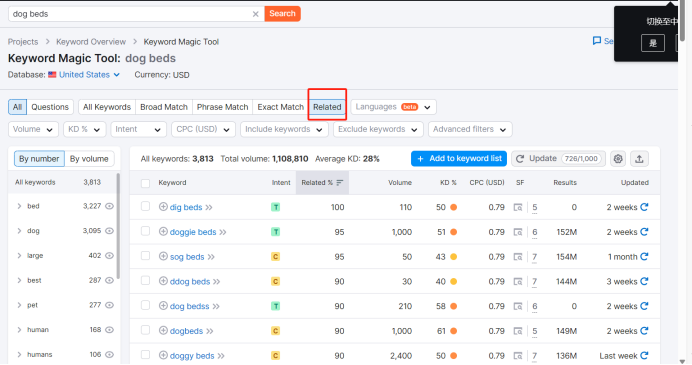Sort by Related % column icon
This screenshot has height=365, width=692.
(339, 183)
